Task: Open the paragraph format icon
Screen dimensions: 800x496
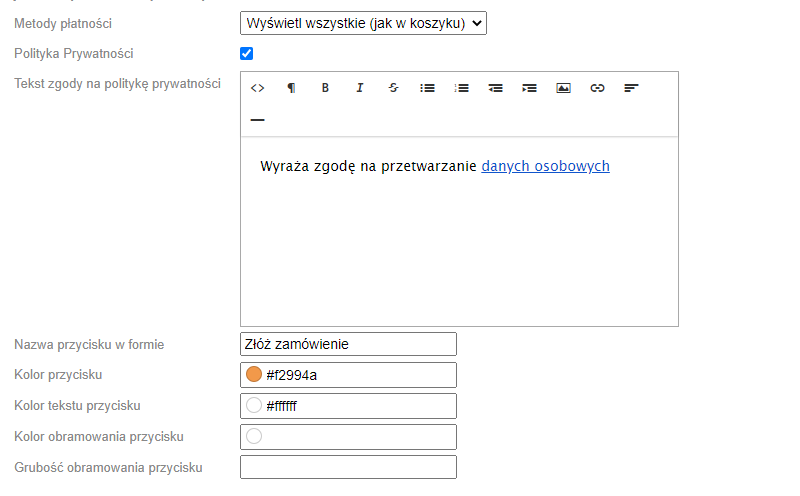Action: tap(291, 88)
